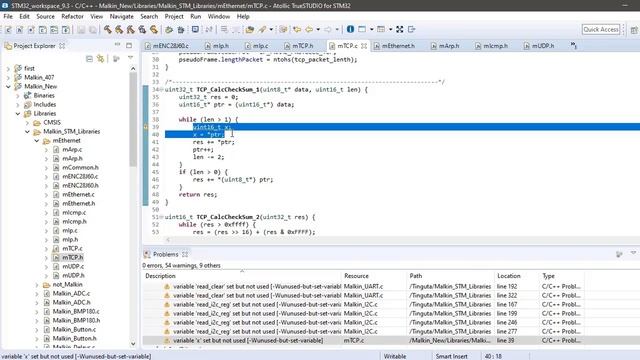Open the Navigate menu

pyautogui.click(x=121, y=16)
